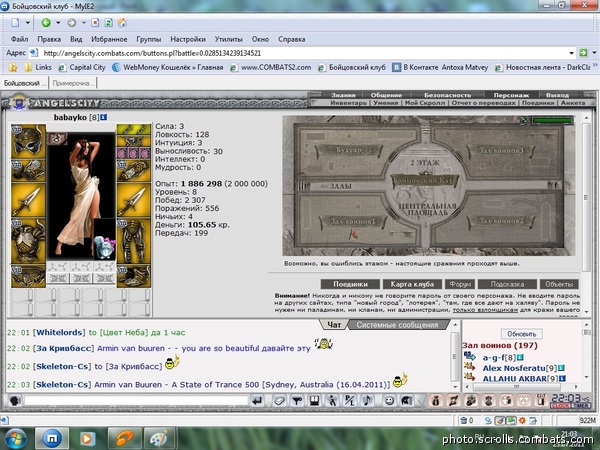Viewport: 600px width, 450px height.
Task: Switch to Системные сообщения chat tab
Action: [397, 325]
